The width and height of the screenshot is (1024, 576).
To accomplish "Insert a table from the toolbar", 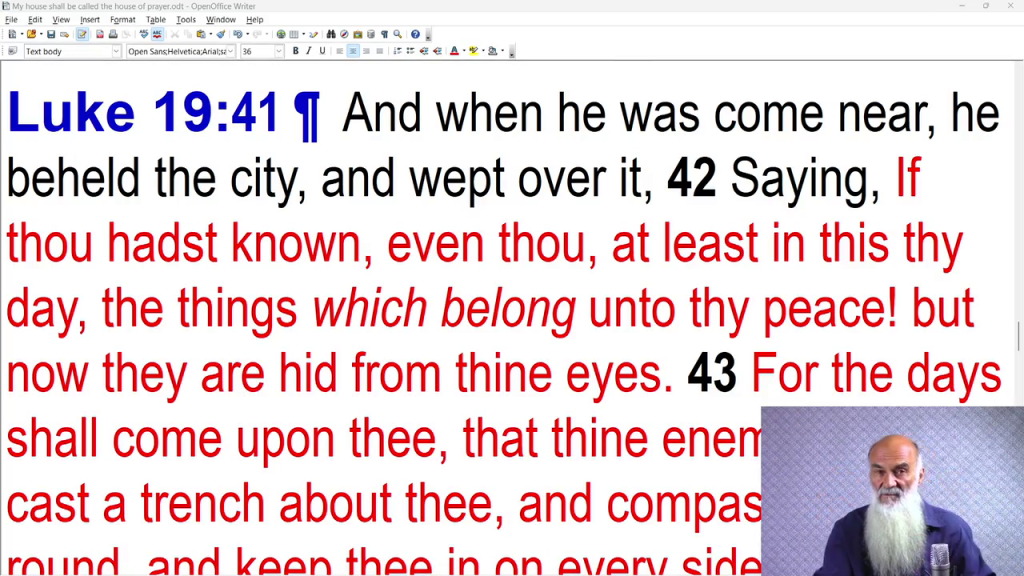I will (294, 34).
